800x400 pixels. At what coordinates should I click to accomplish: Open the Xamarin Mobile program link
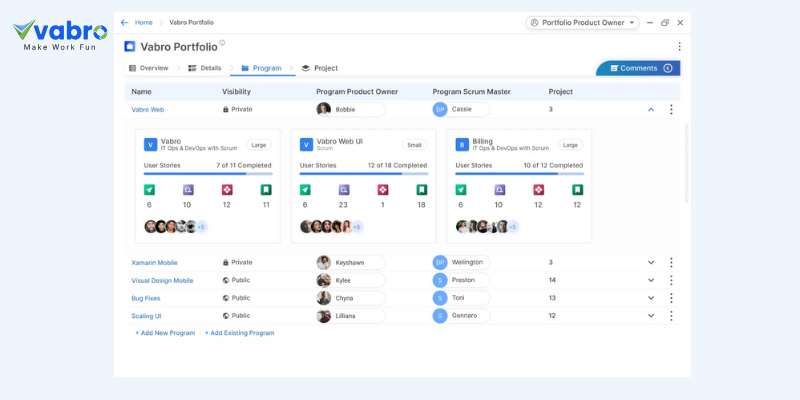pos(155,263)
